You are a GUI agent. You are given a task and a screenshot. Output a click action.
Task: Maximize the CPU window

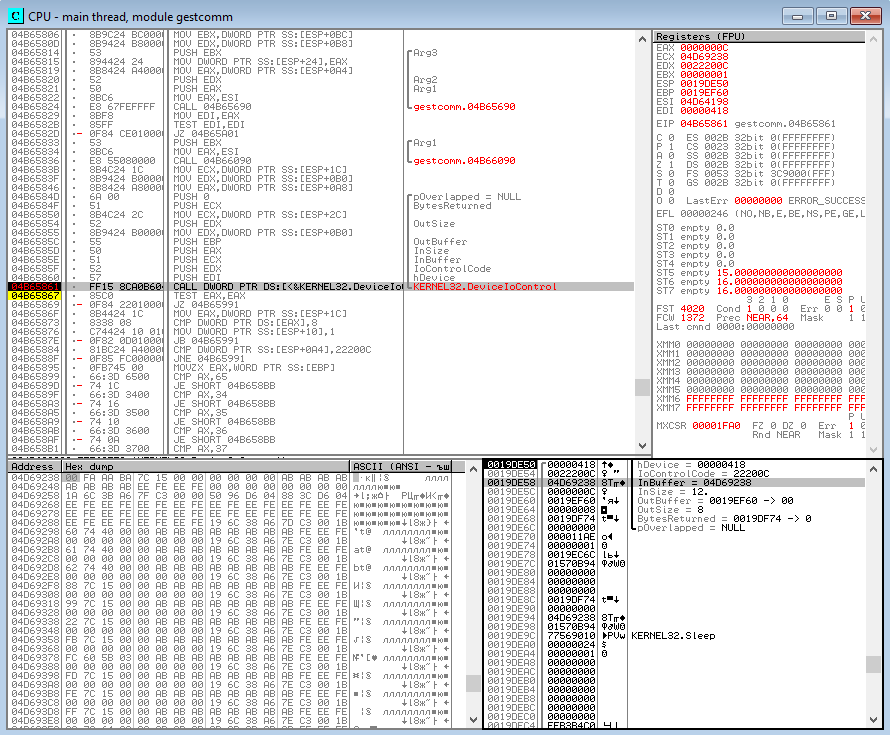(x=831, y=16)
